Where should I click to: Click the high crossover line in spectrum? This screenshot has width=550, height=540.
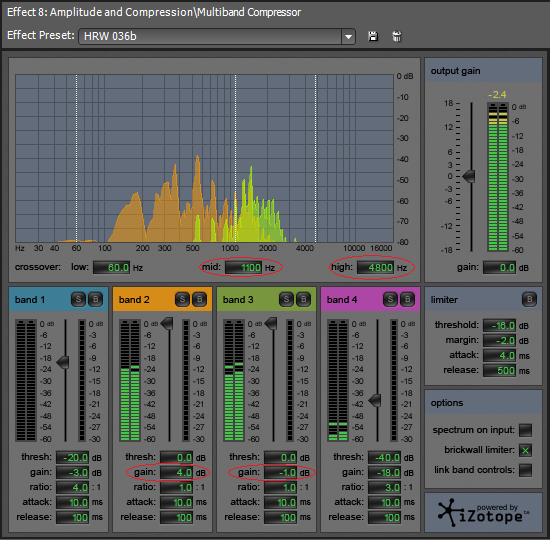[315, 158]
